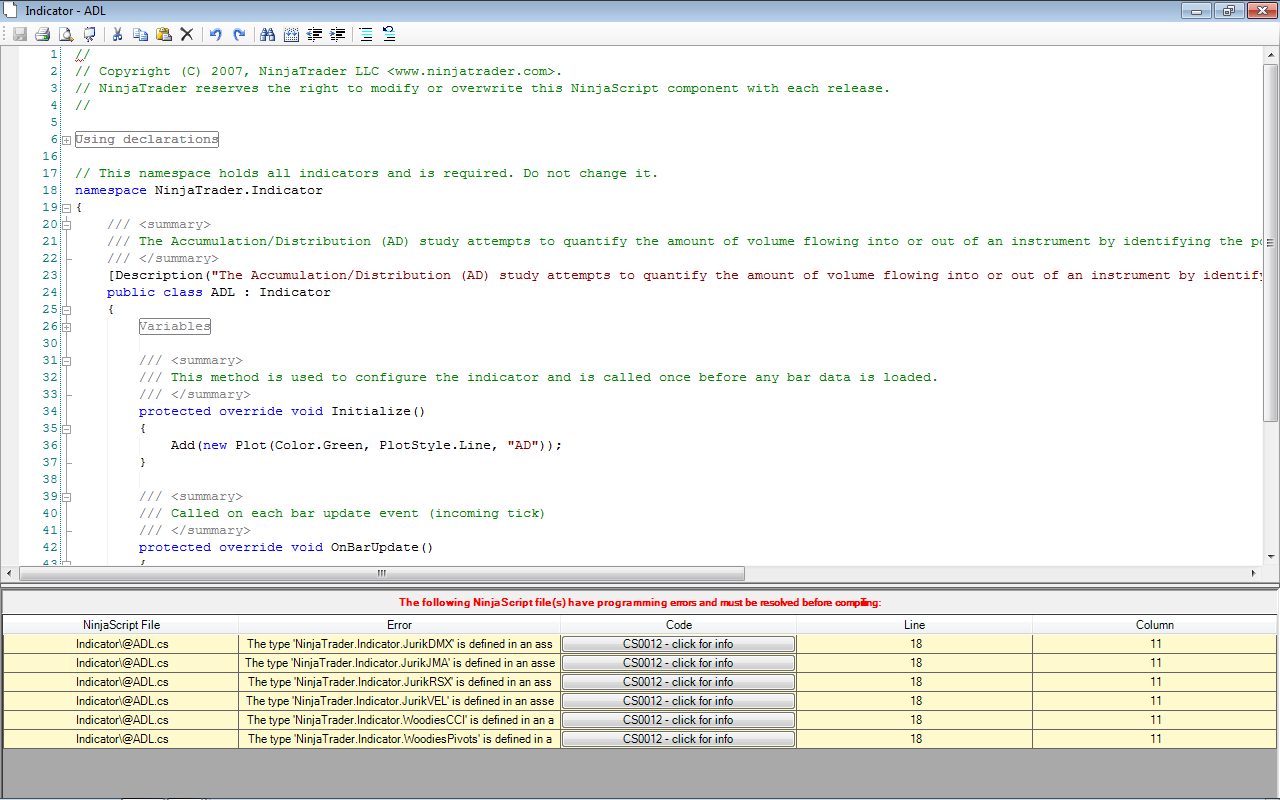
Task: Collapse the summary comment at line 31
Action: 66,361
